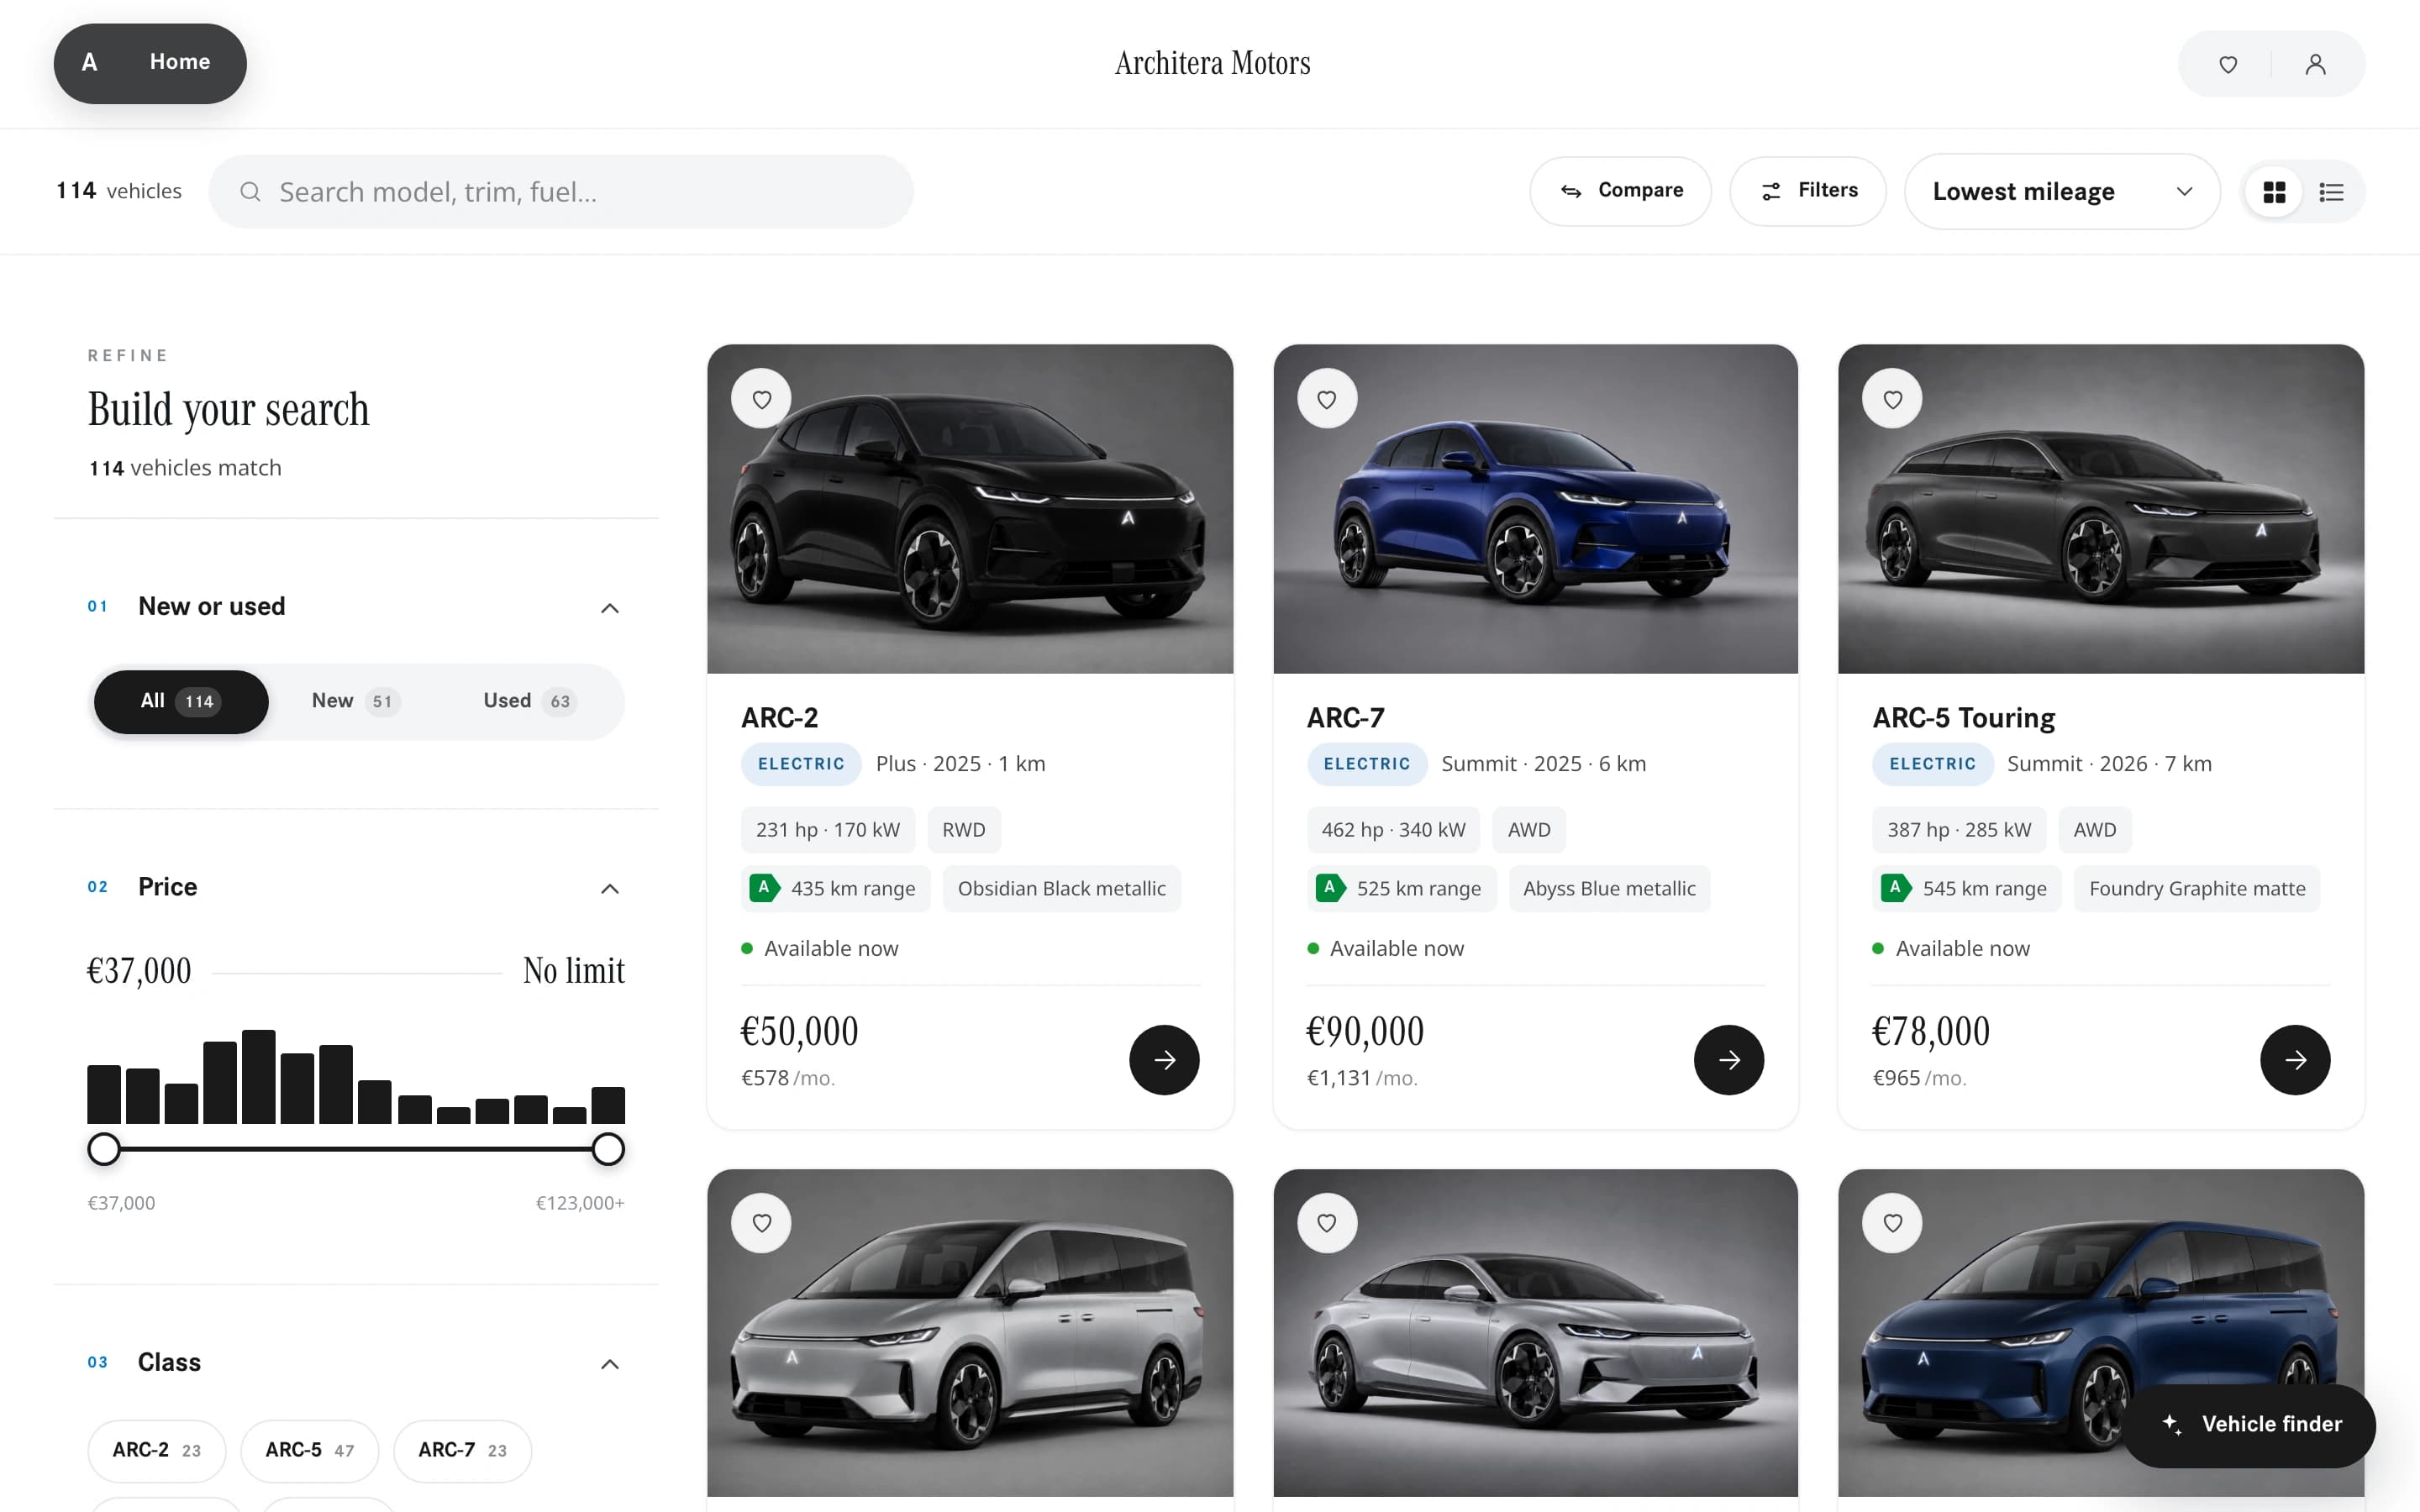The height and width of the screenshot is (1512, 2420).
Task: Select New 51 condition tab
Action: pos(355,702)
